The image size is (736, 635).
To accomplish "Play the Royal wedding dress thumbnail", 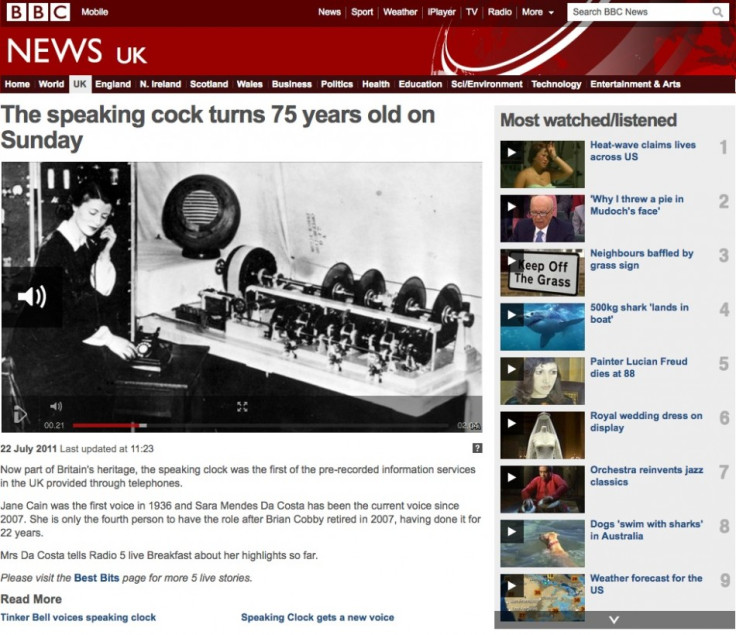I will point(542,435).
